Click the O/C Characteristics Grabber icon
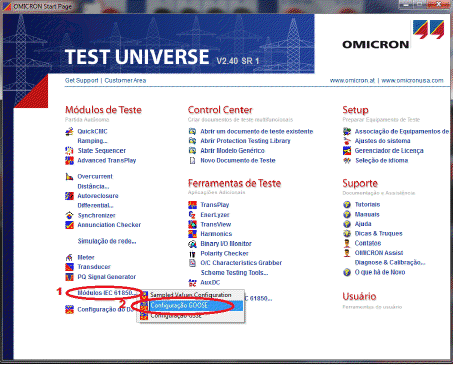453x365 pixels. click(192, 263)
